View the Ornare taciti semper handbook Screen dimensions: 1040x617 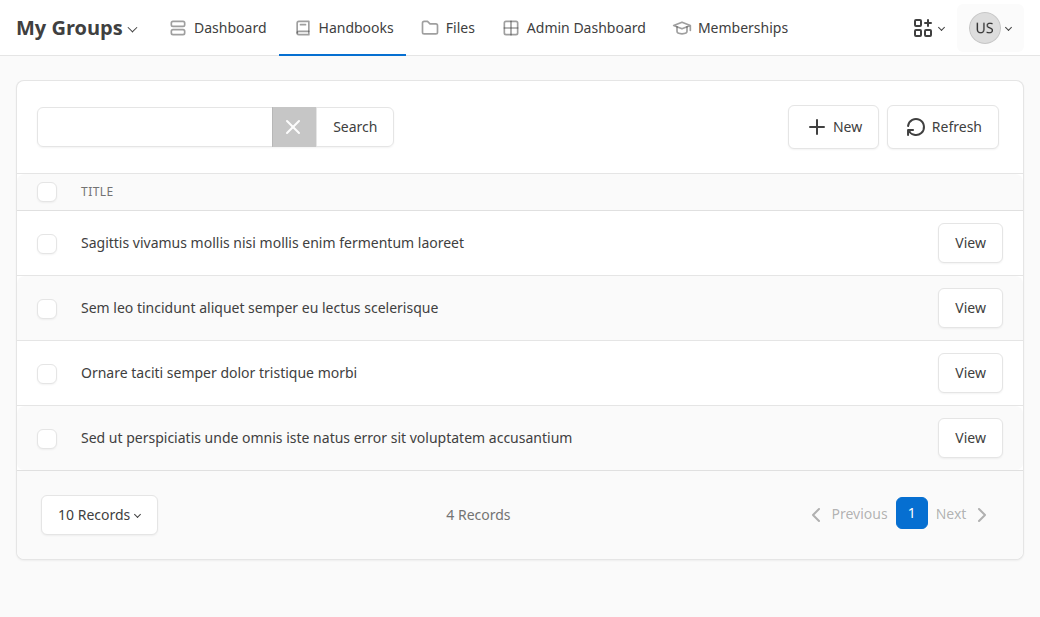[x=970, y=373]
